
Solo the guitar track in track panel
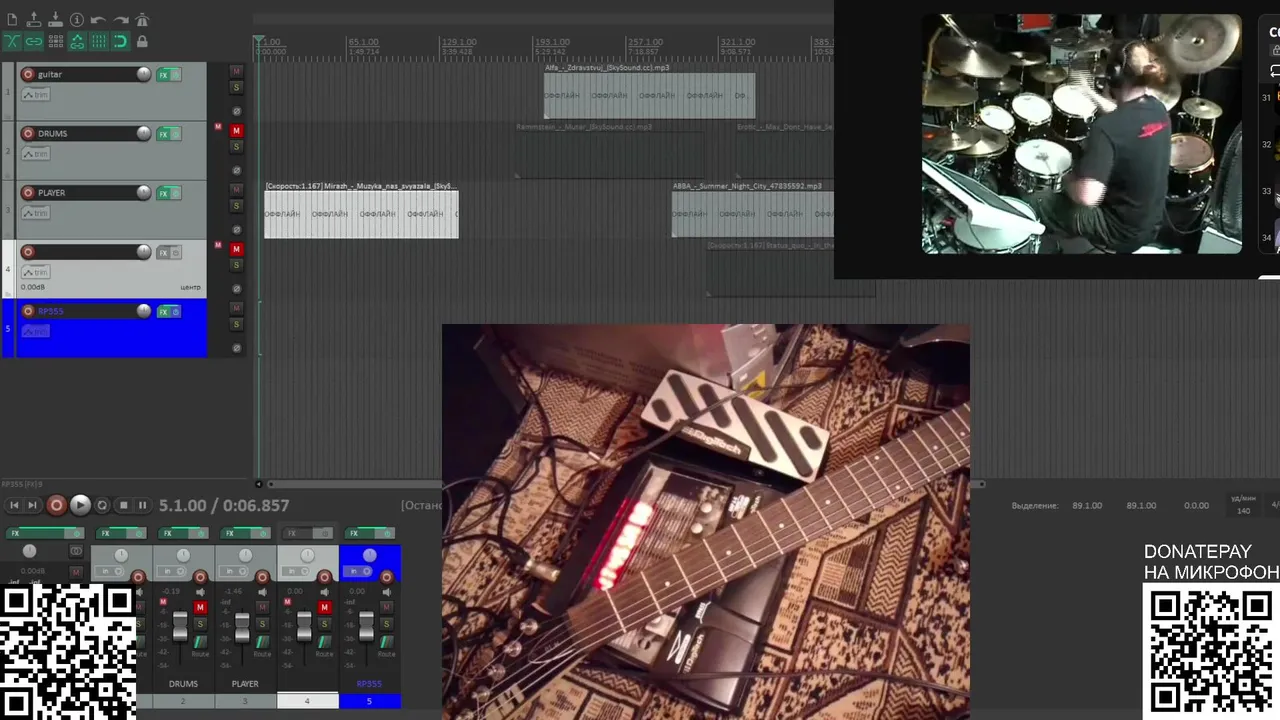pos(236,87)
